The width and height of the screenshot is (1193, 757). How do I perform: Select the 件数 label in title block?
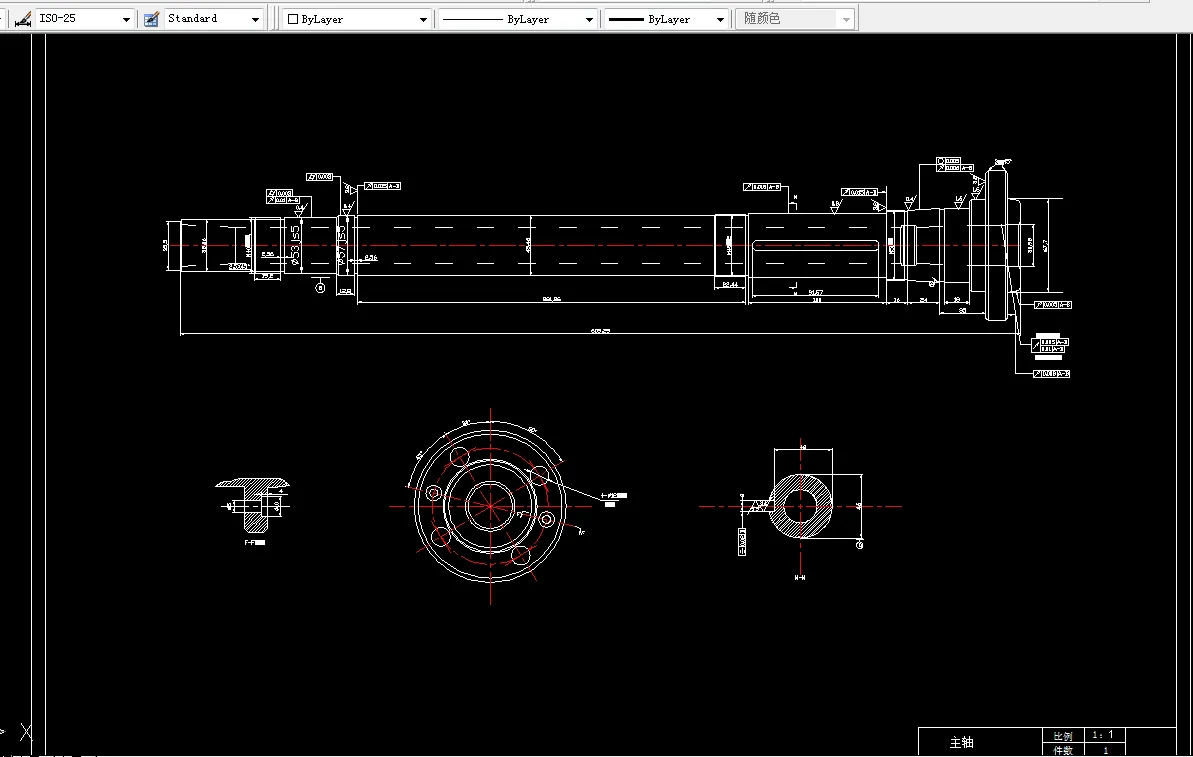pos(1063,750)
